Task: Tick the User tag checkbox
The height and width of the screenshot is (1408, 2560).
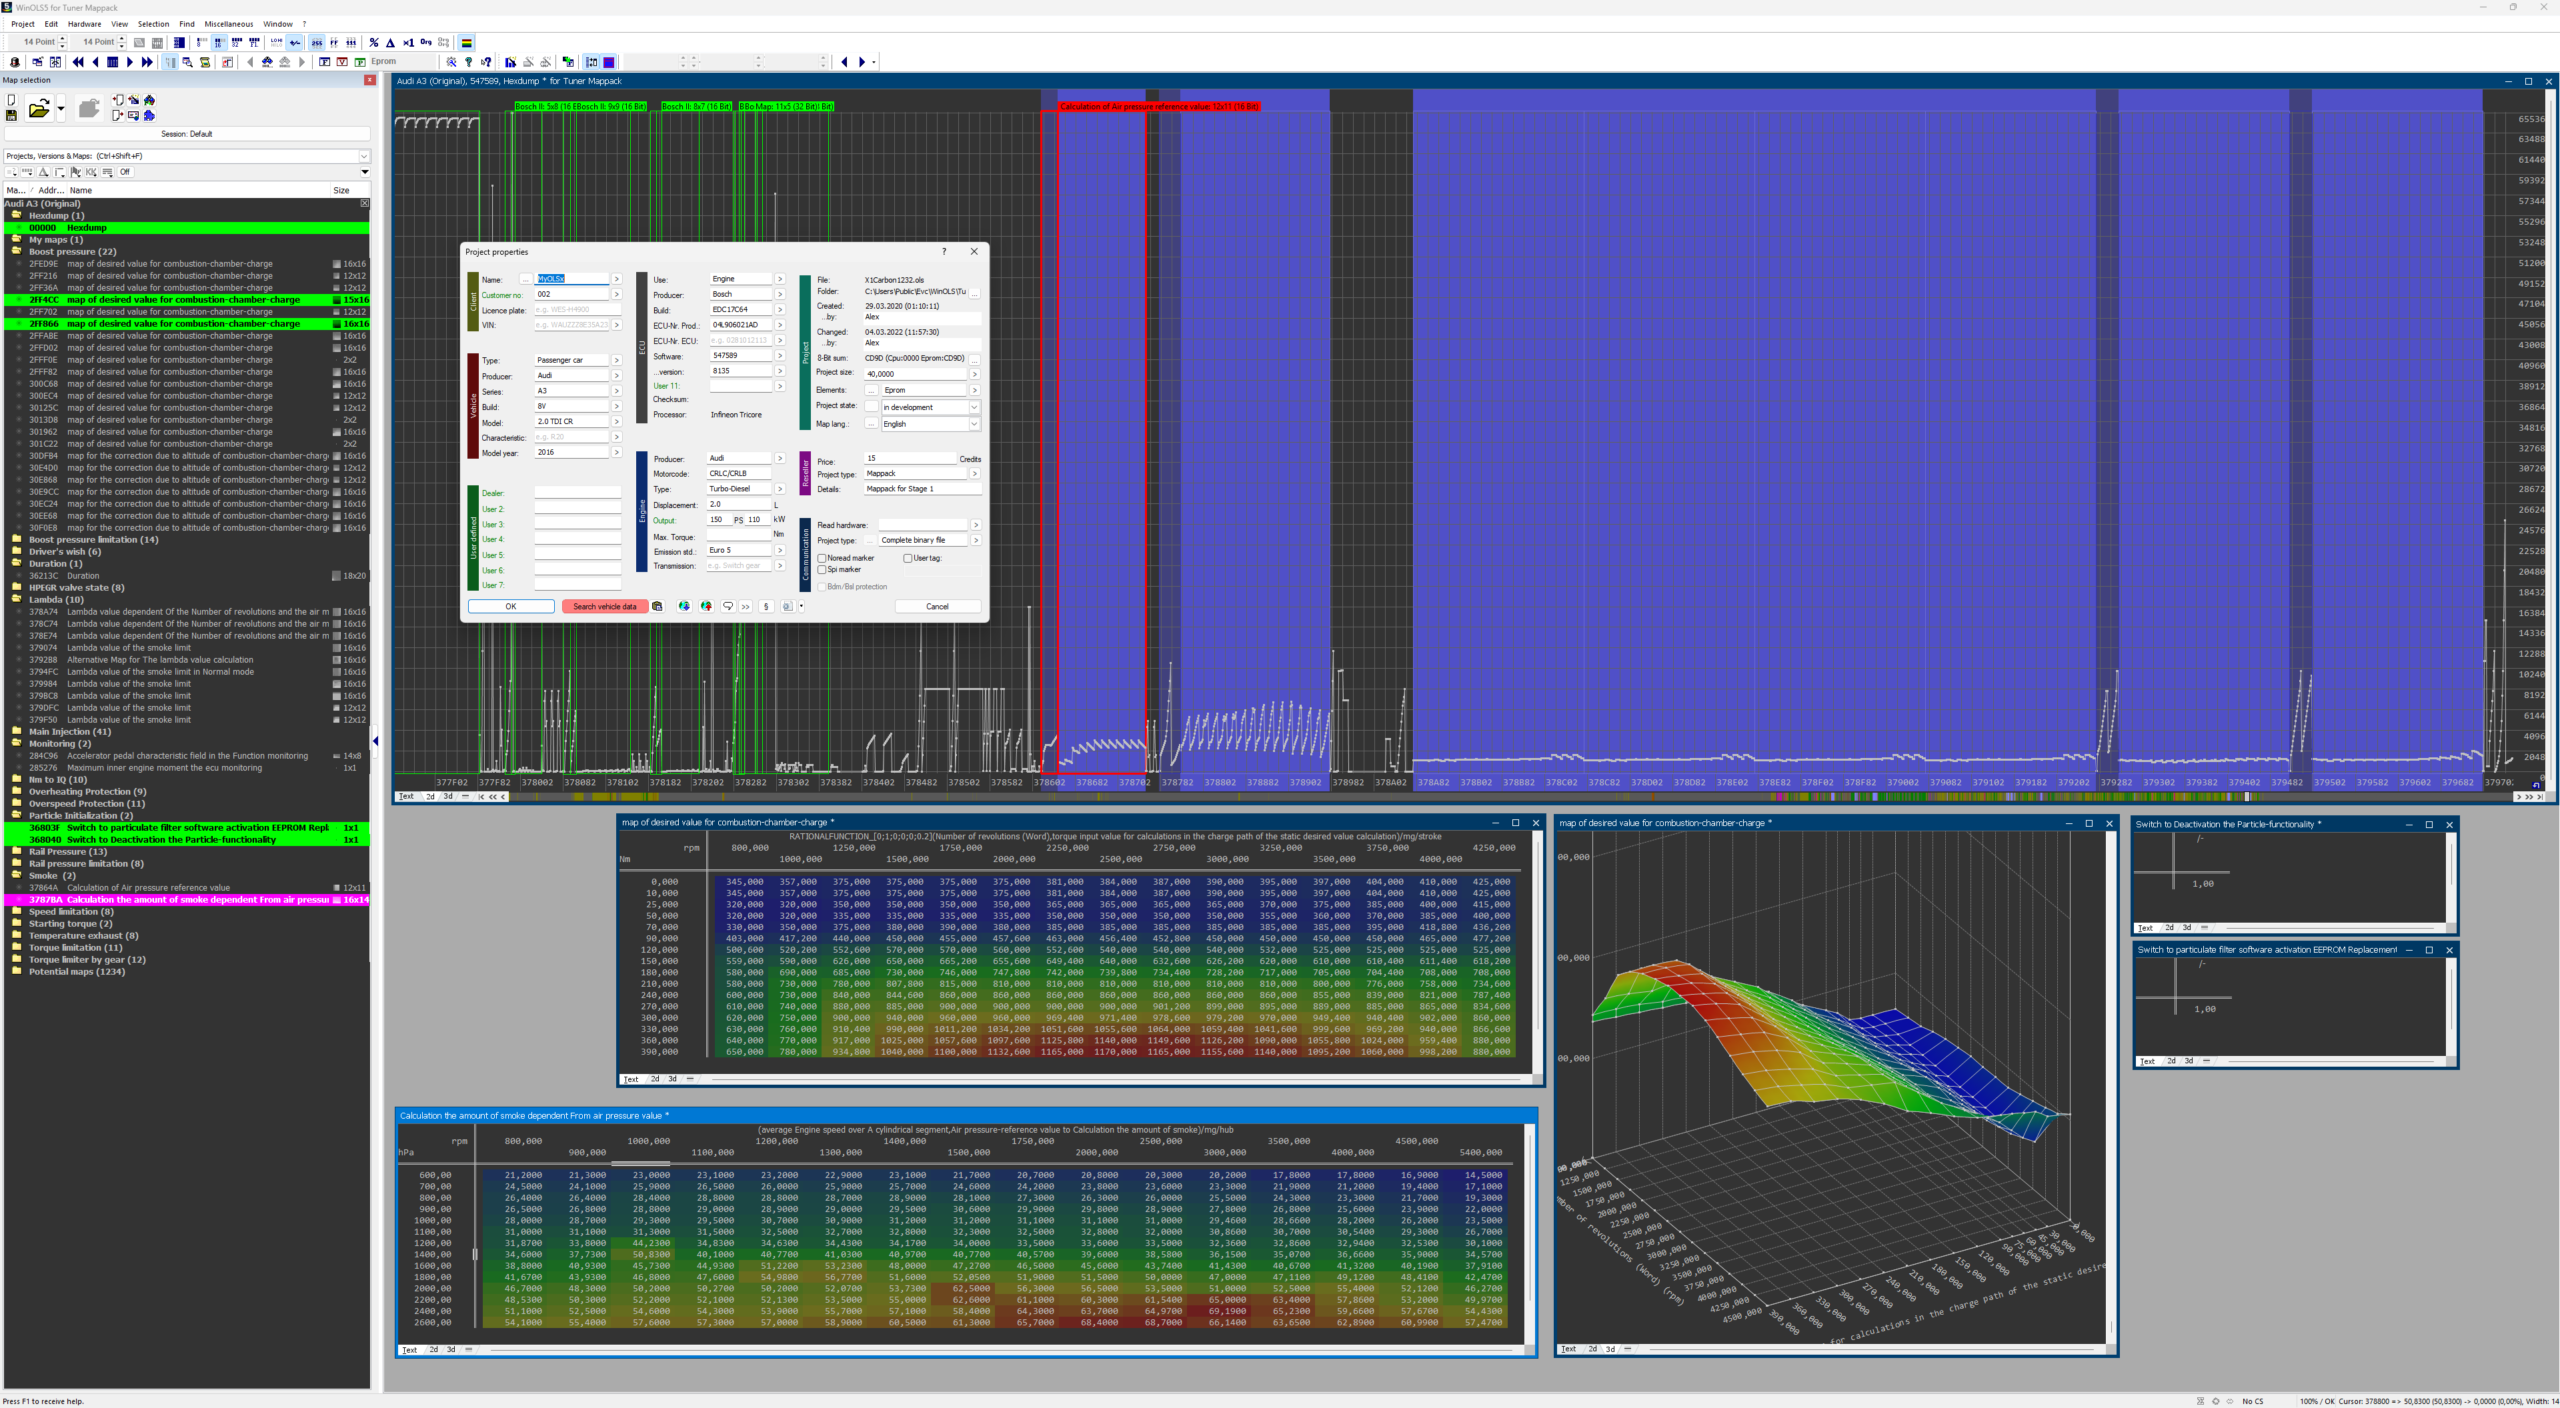Action: 908,558
